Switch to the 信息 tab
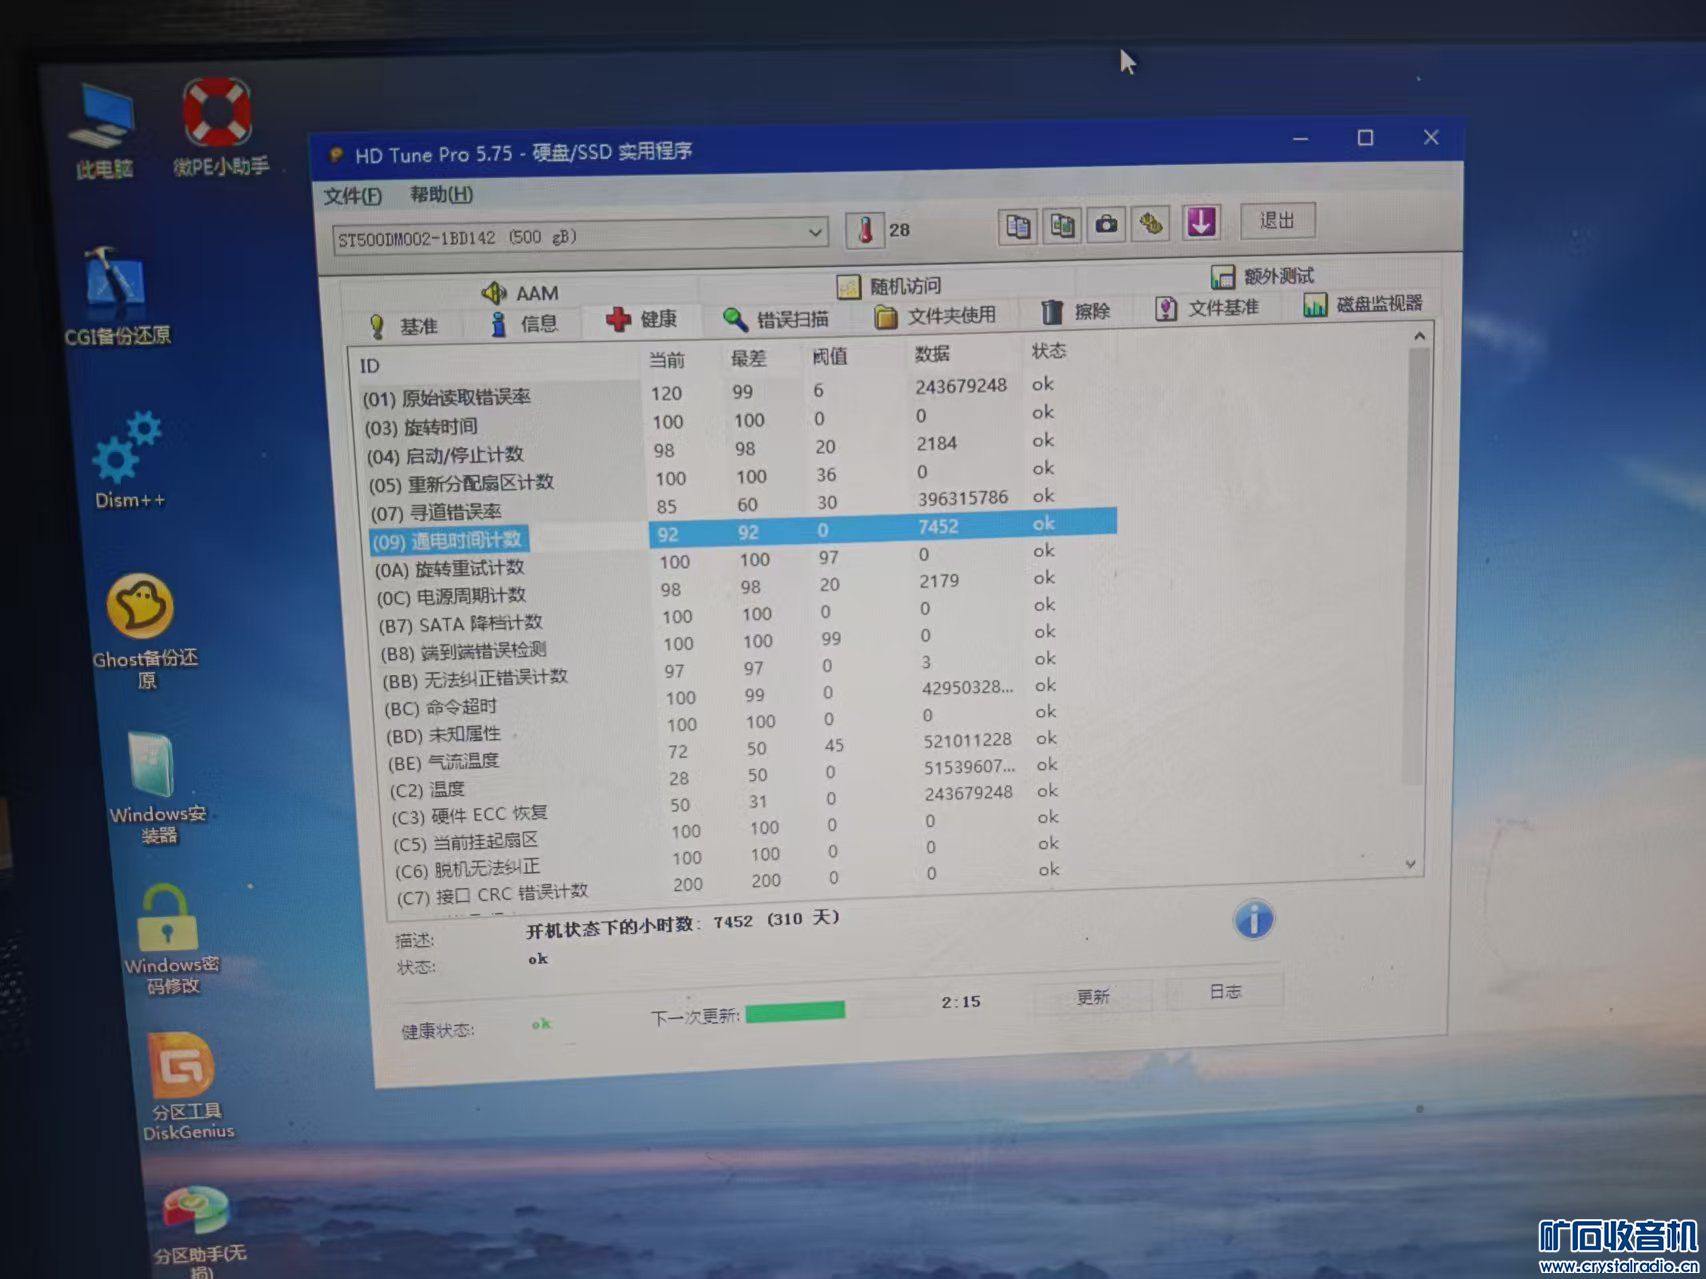The width and height of the screenshot is (1706, 1279). [x=524, y=323]
